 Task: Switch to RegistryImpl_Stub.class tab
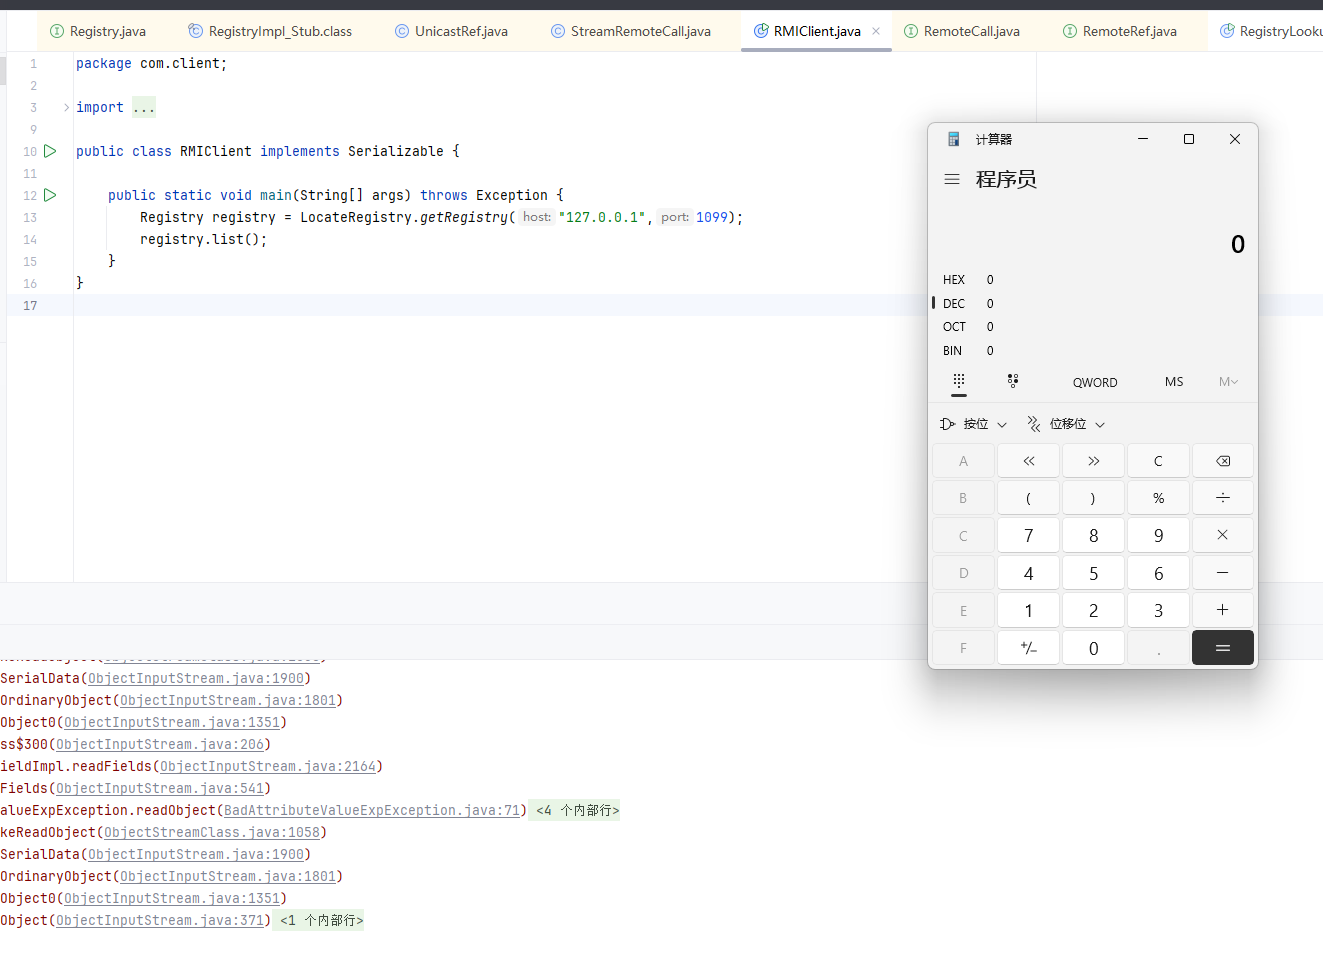[x=270, y=31]
